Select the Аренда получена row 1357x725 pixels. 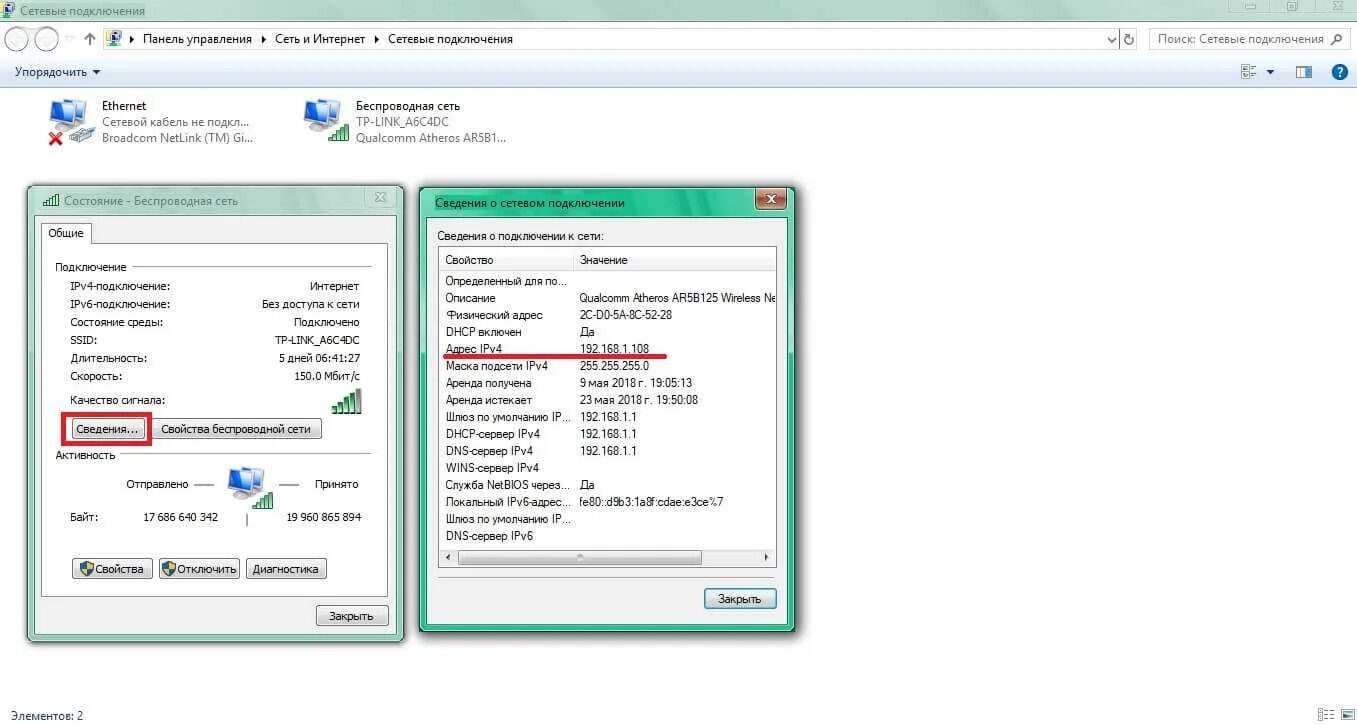point(608,383)
